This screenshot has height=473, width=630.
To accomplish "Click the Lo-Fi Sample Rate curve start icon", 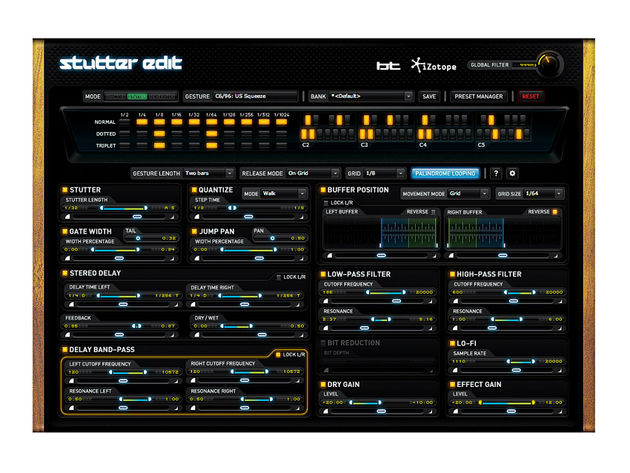I will click(x=455, y=370).
